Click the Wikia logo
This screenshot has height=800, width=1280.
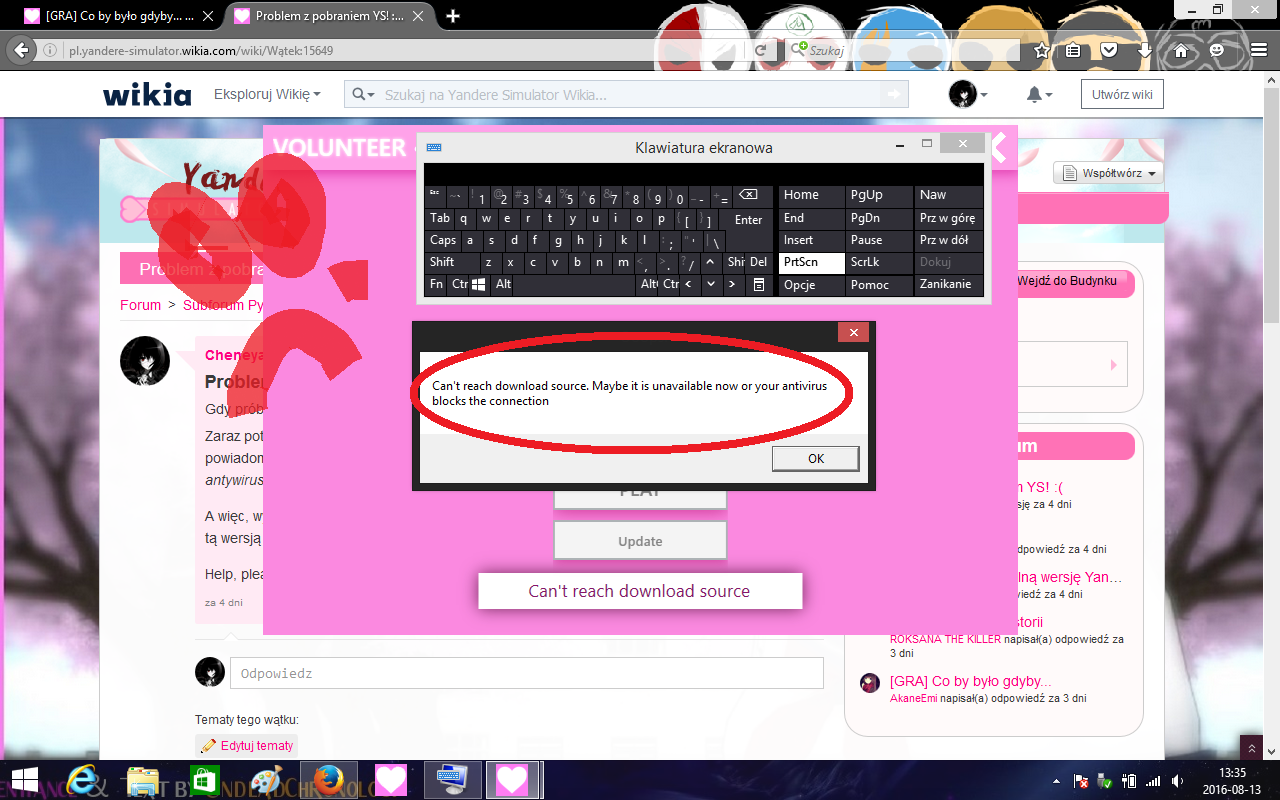(147, 95)
